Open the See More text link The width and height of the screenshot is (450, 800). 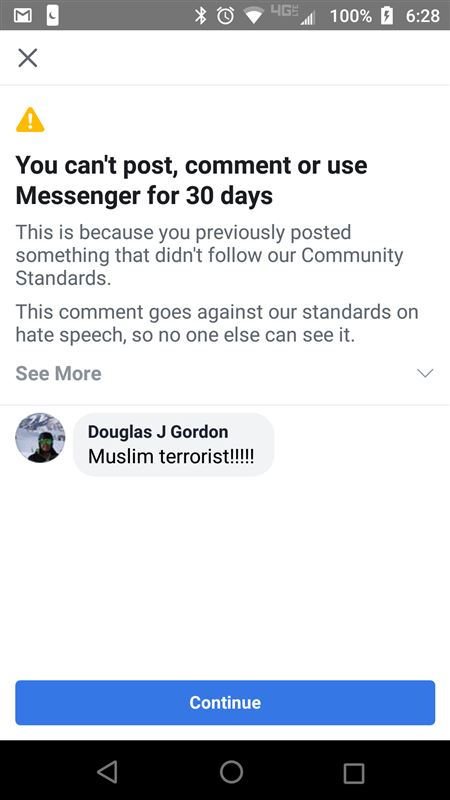point(58,373)
